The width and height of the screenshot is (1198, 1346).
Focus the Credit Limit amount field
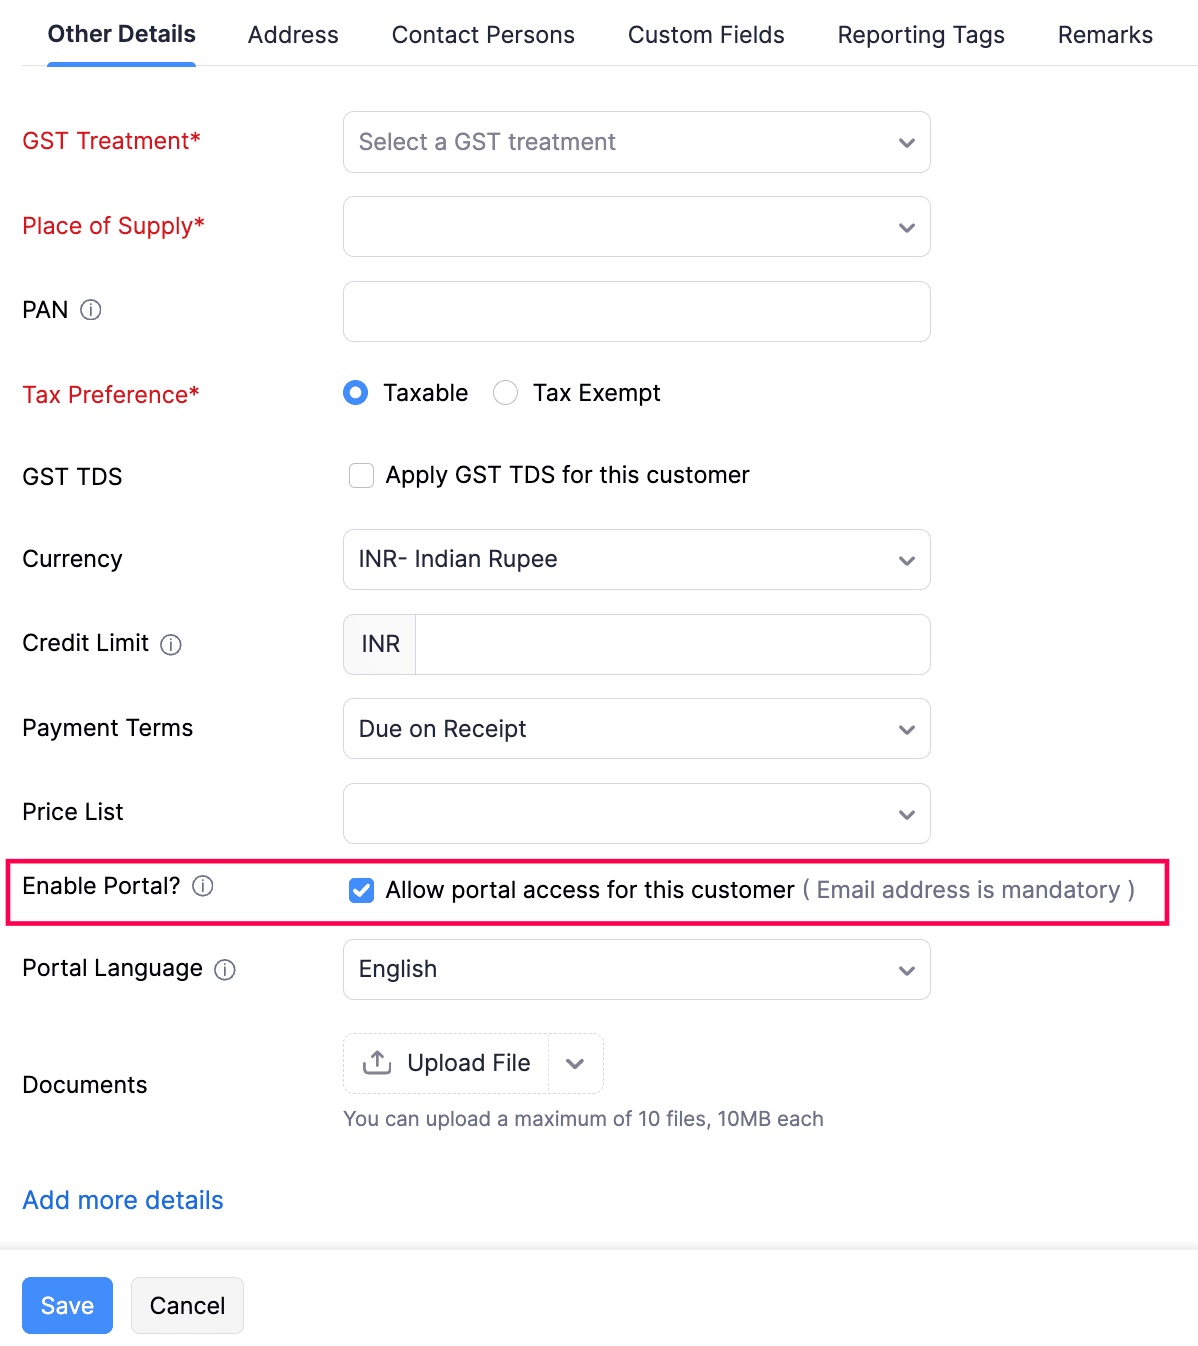click(x=672, y=645)
